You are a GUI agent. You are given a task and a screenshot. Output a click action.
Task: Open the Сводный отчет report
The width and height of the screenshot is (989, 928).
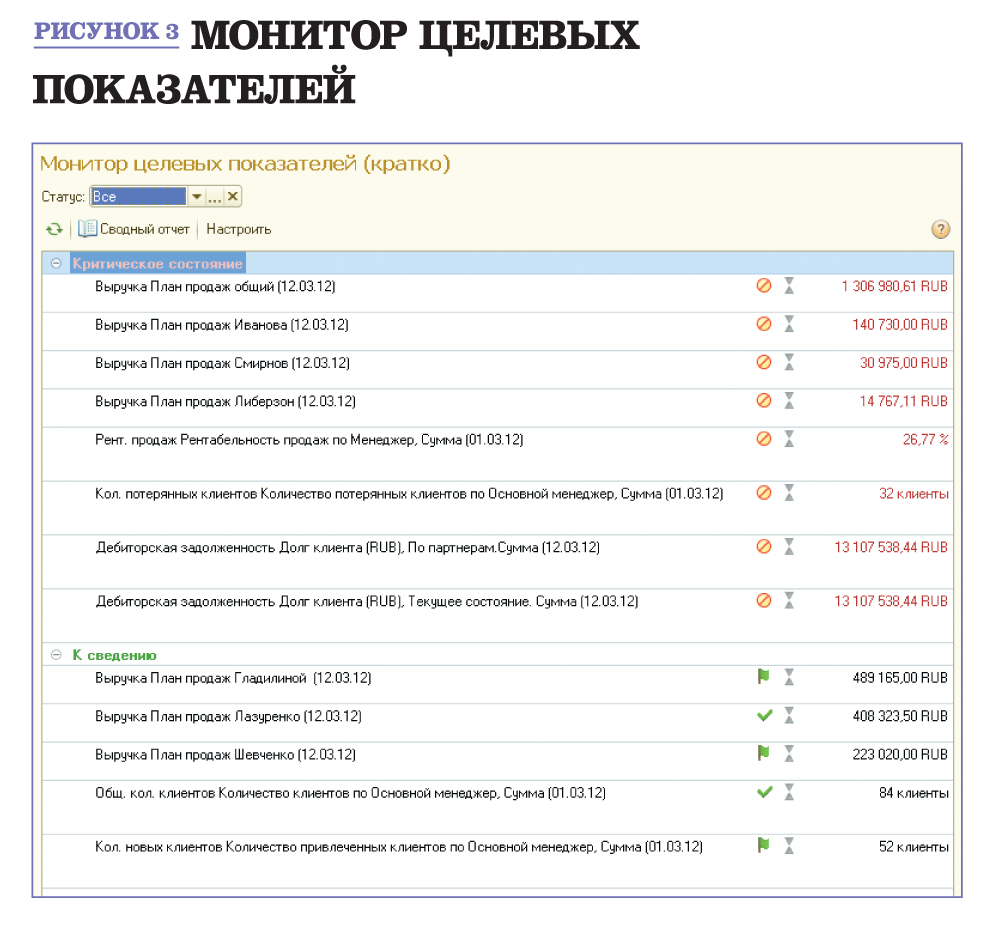(134, 229)
